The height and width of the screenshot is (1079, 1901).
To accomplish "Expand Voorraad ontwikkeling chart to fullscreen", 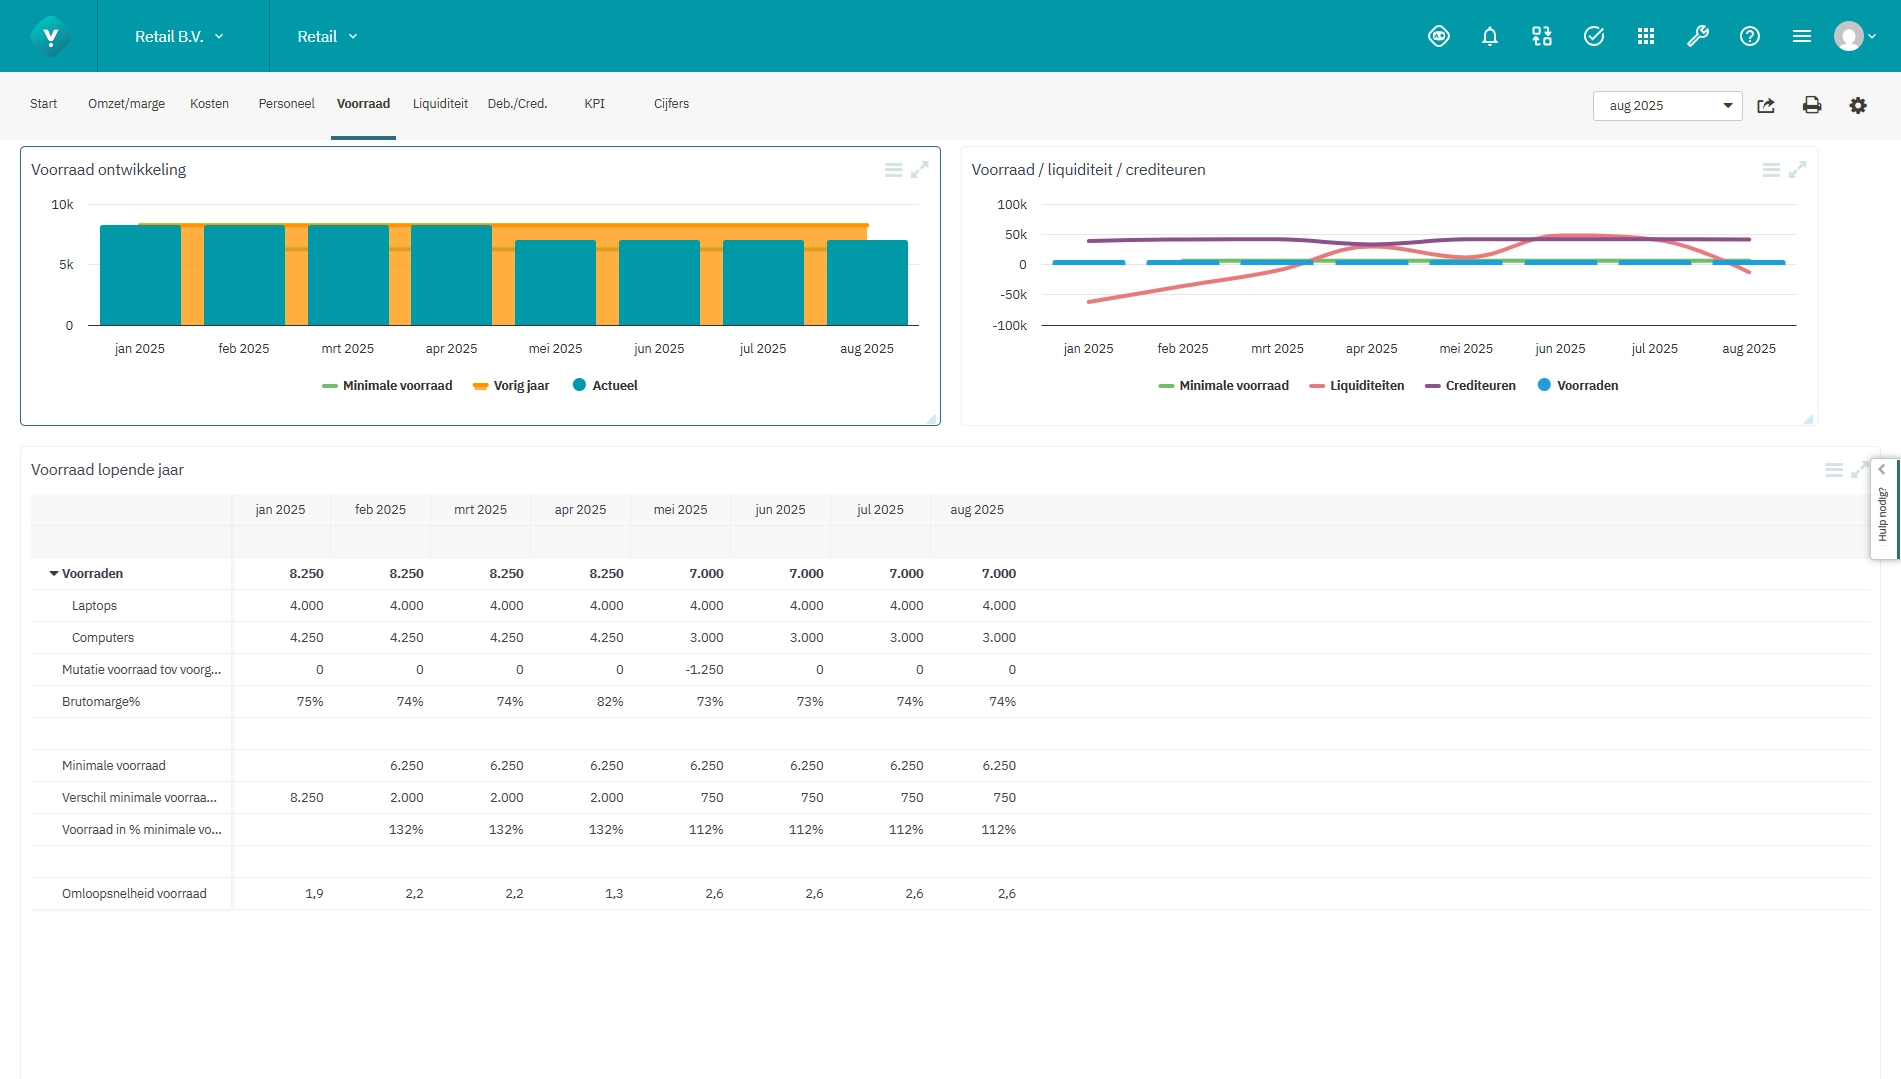I will click(919, 170).
